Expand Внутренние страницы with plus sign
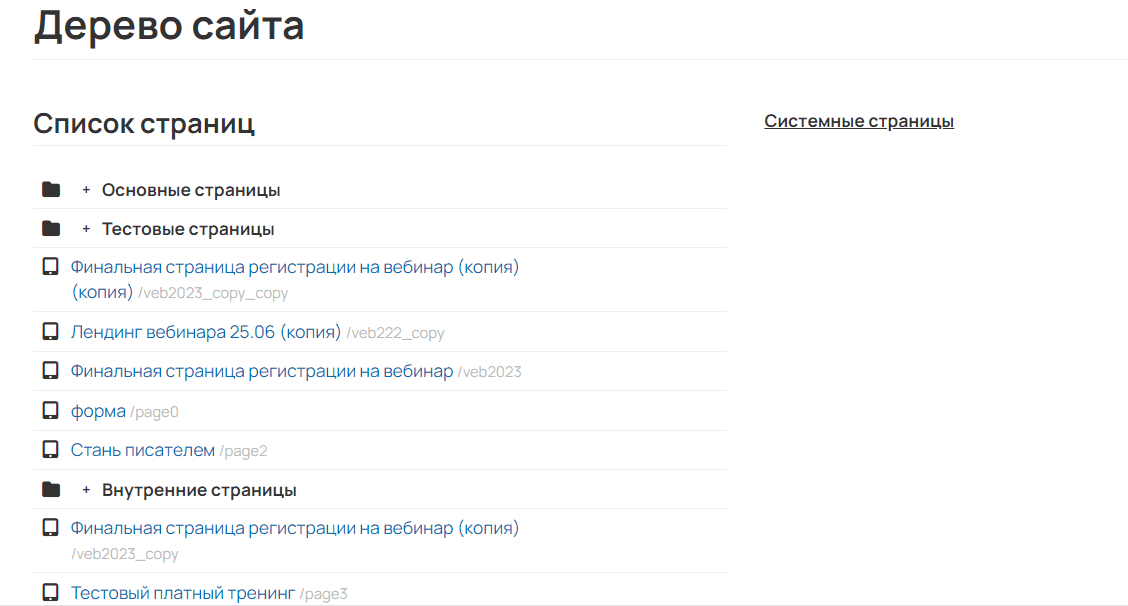 coord(86,490)
